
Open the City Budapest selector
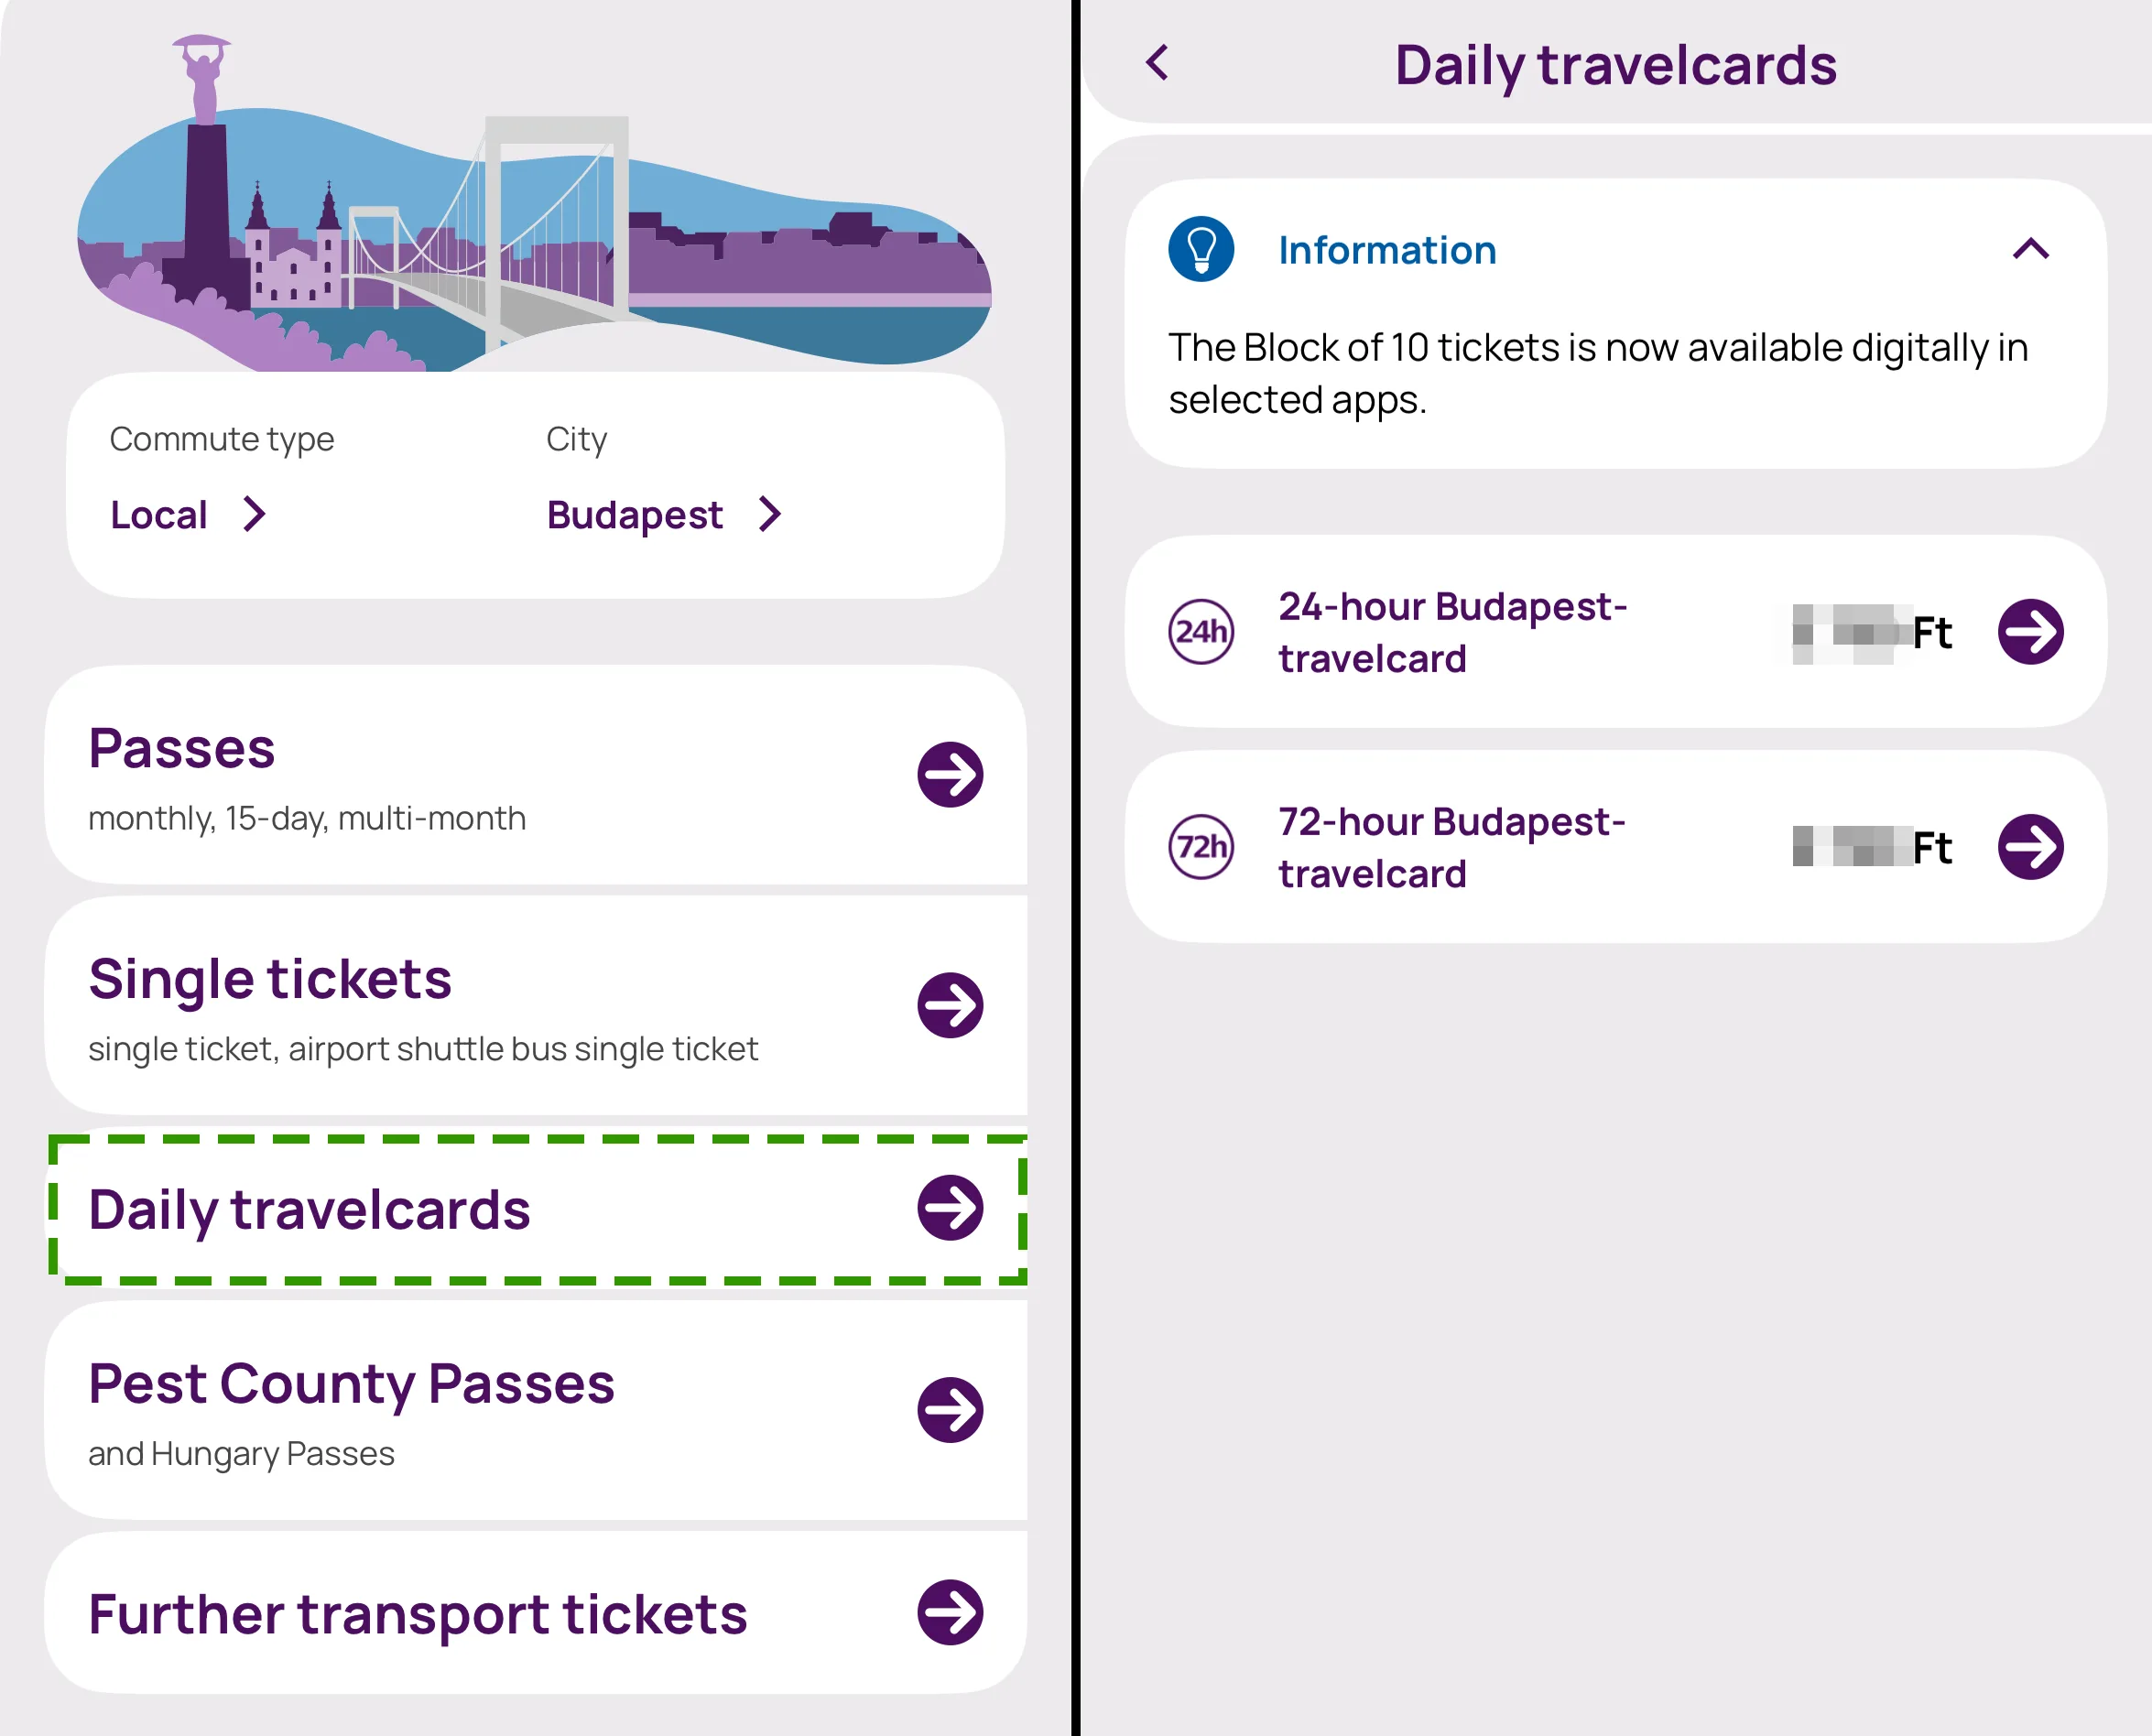[662, 515]
